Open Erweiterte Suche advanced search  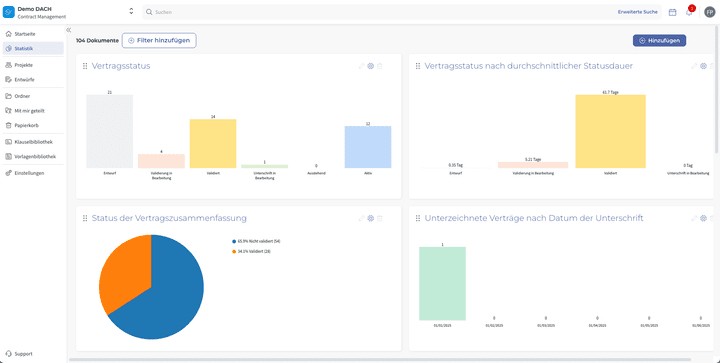click(637, 12)
